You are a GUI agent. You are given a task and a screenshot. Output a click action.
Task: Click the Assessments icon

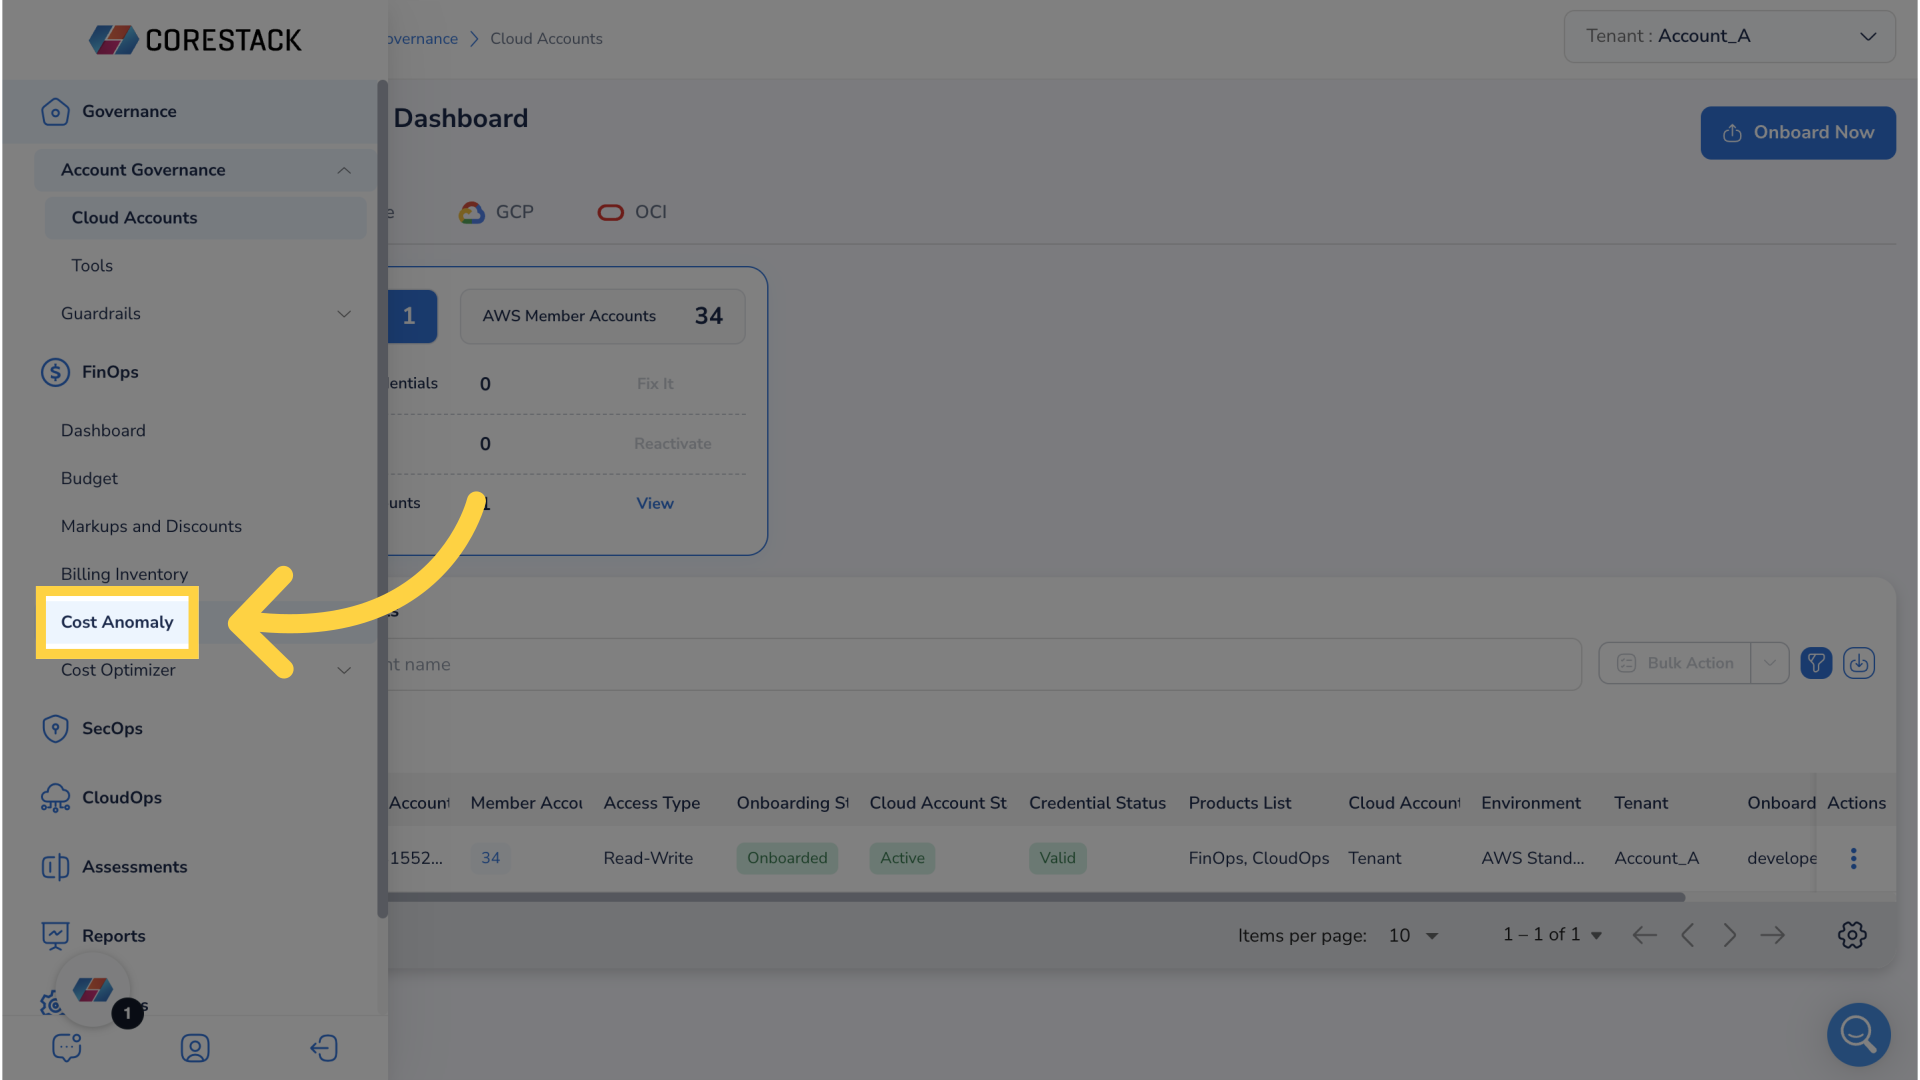pos(55,867)
